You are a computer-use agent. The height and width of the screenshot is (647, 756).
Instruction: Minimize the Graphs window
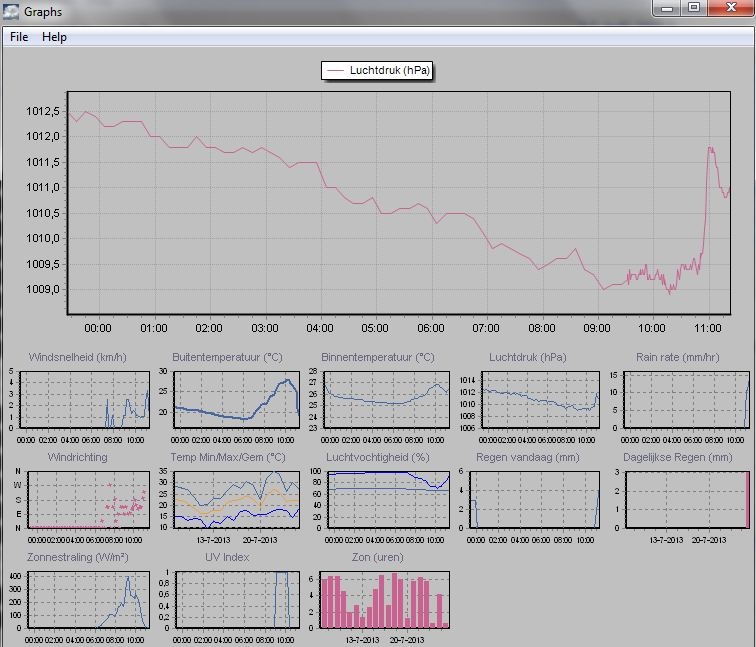[x=667, y=8]
